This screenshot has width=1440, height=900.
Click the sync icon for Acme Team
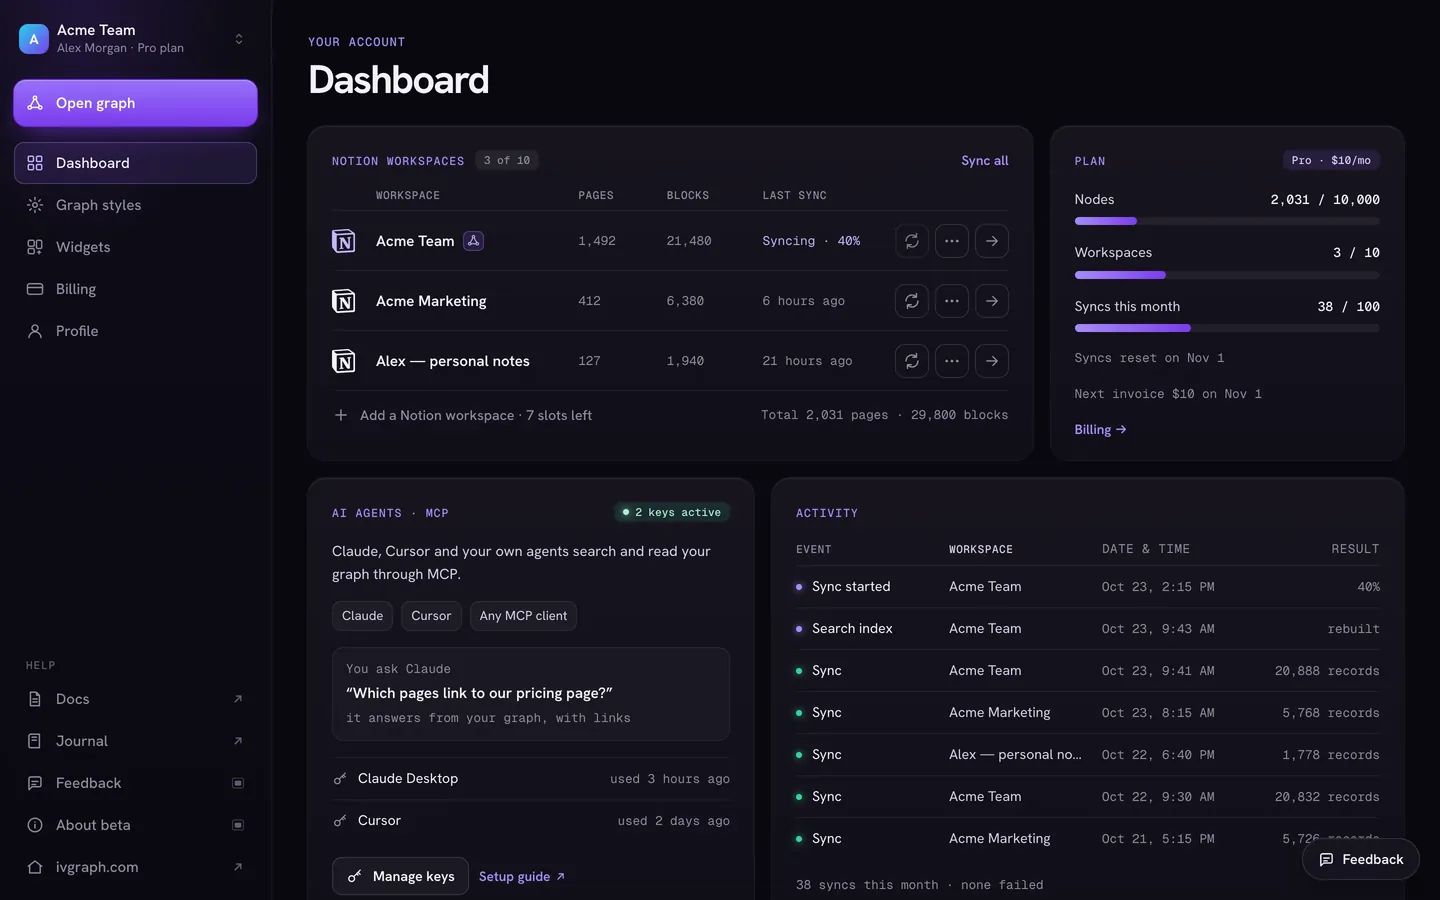coord(911,241)
